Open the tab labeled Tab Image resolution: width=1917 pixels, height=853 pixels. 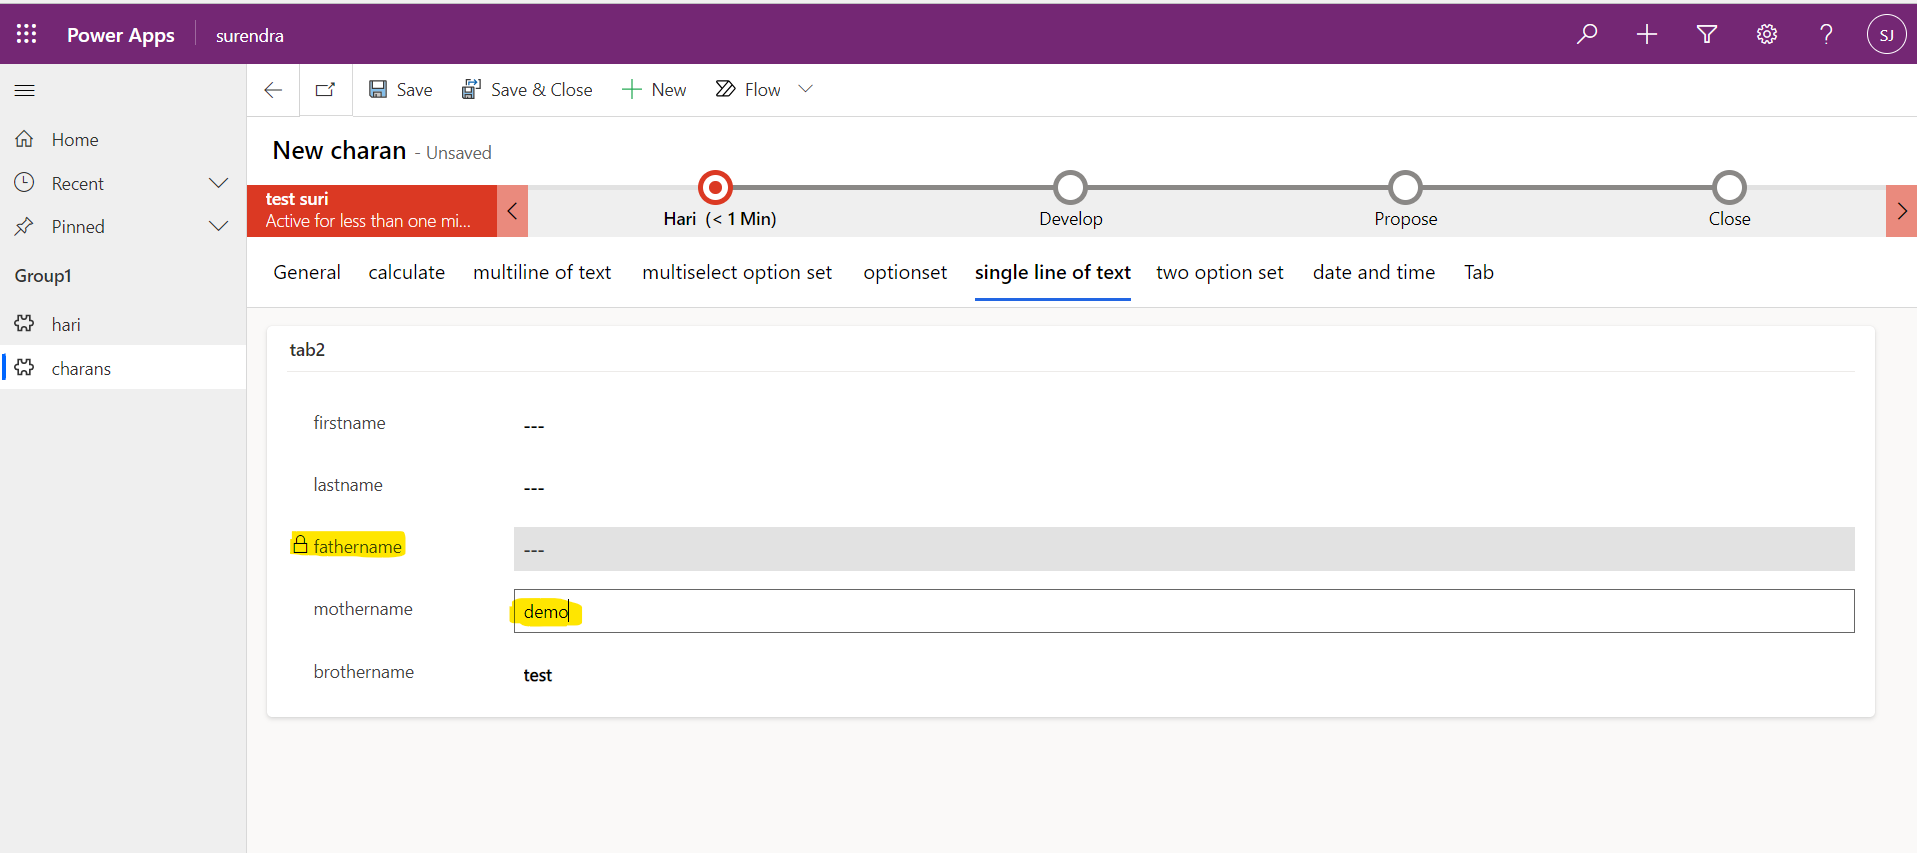1479,272
